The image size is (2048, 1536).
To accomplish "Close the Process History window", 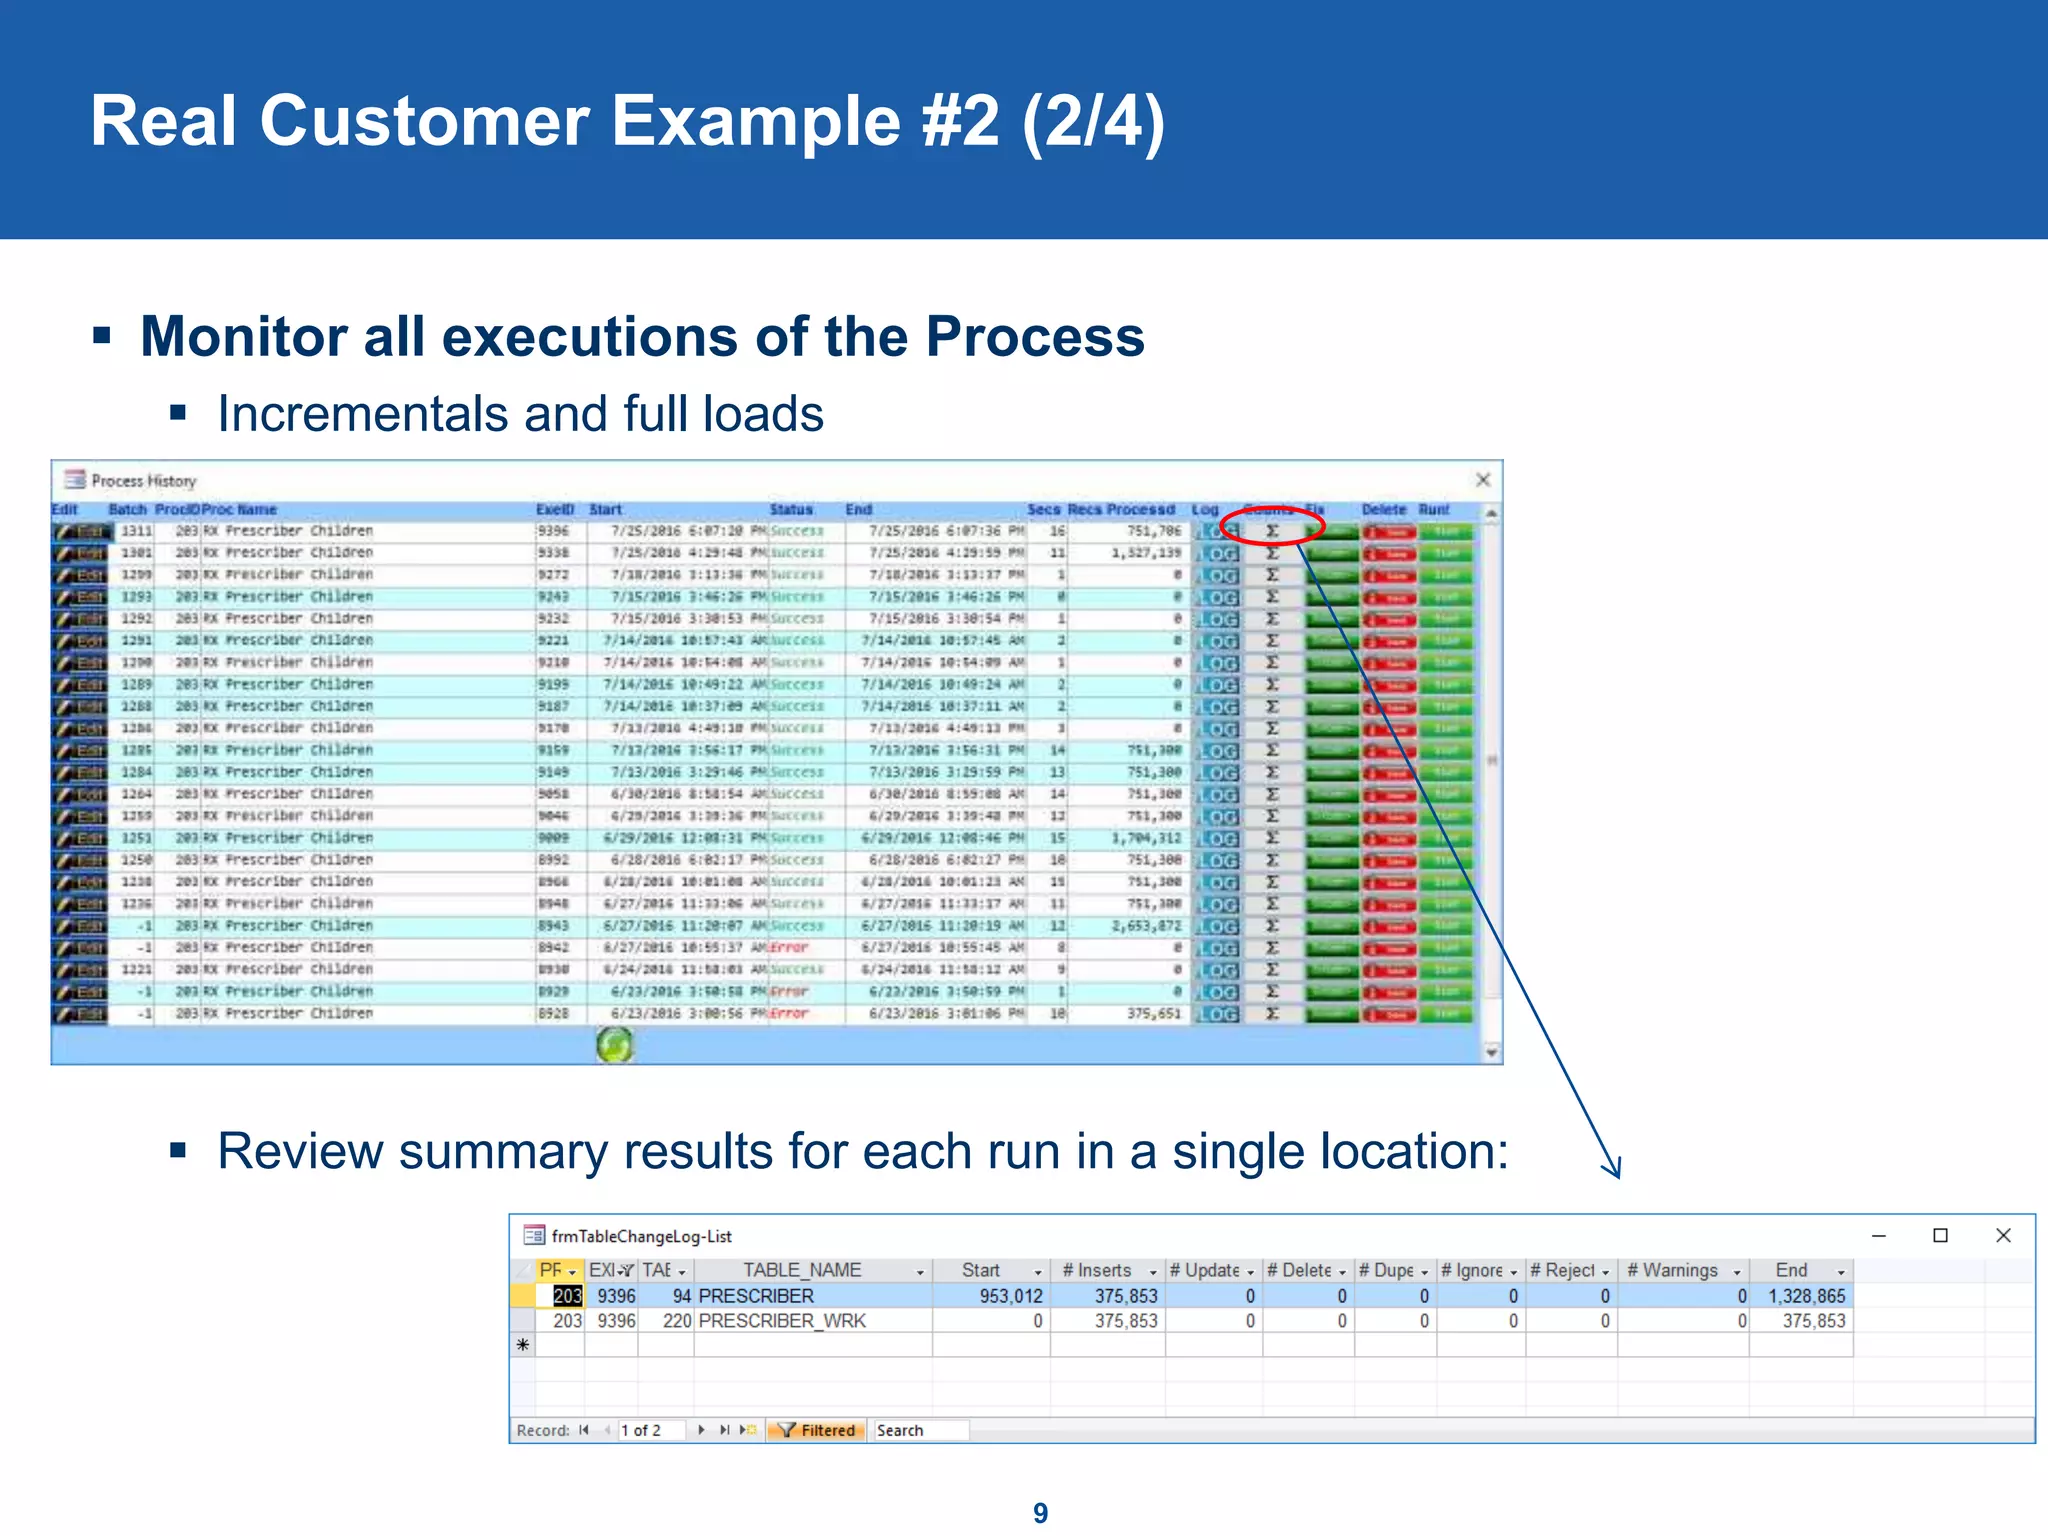I will point(1483,480).
